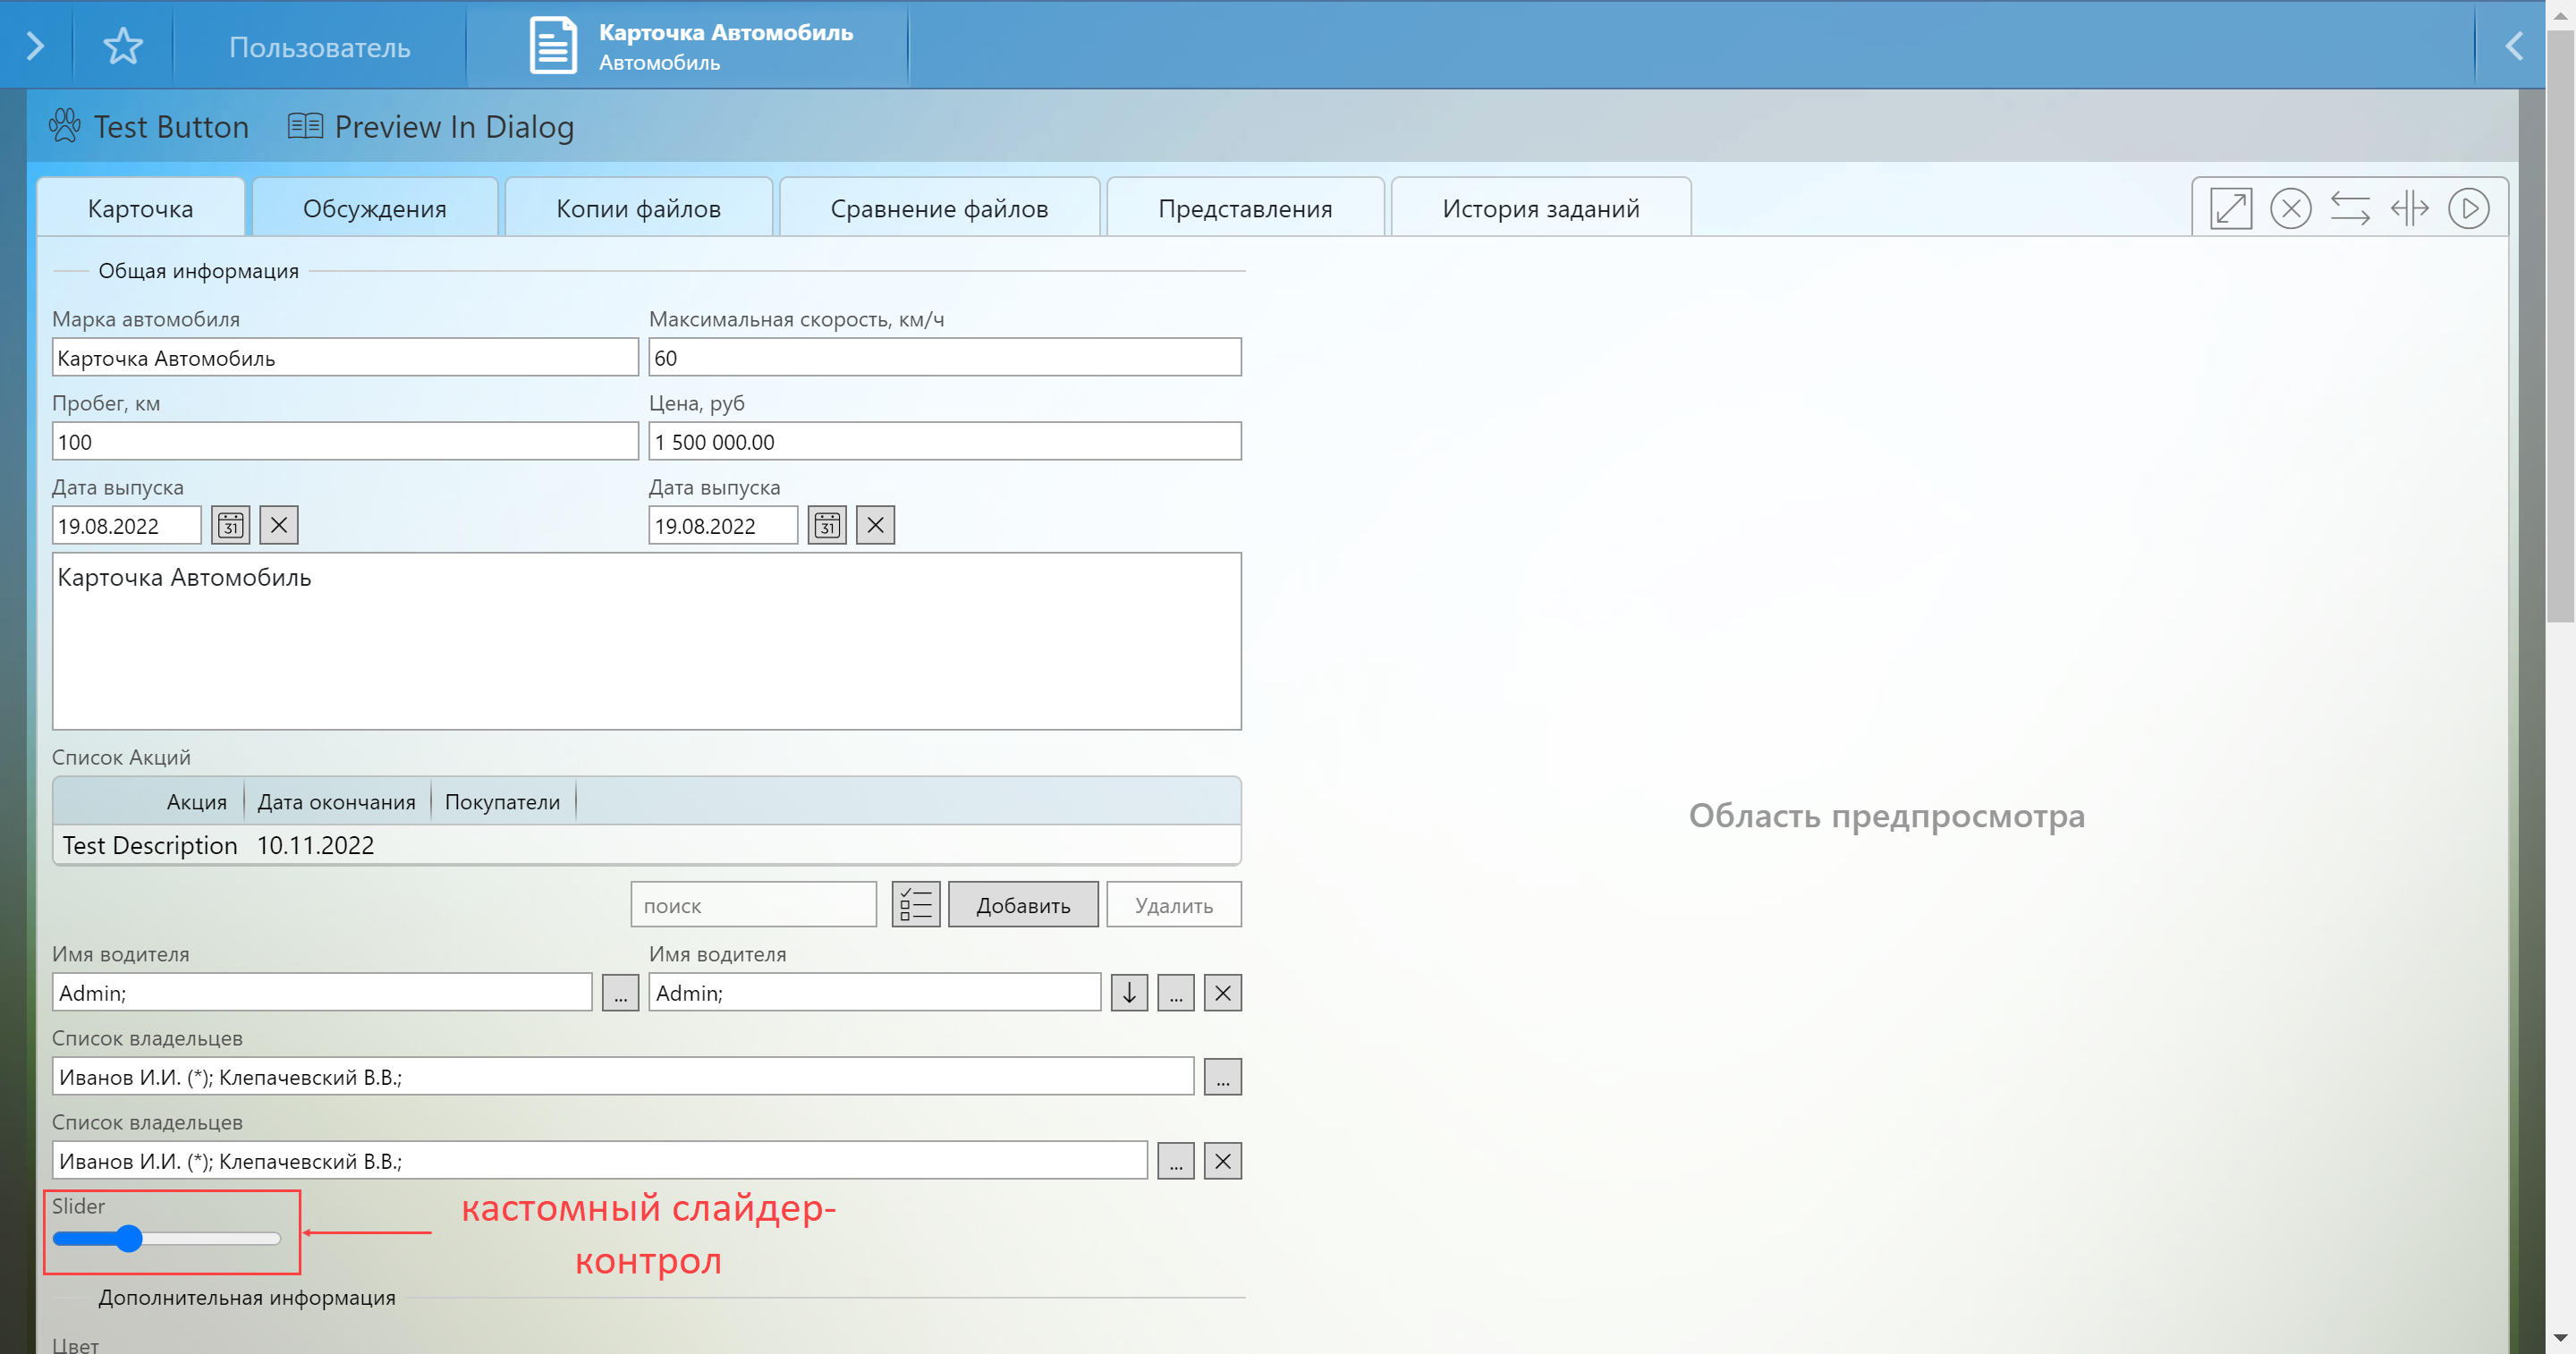Click the поиск search field

click(753, 905)
